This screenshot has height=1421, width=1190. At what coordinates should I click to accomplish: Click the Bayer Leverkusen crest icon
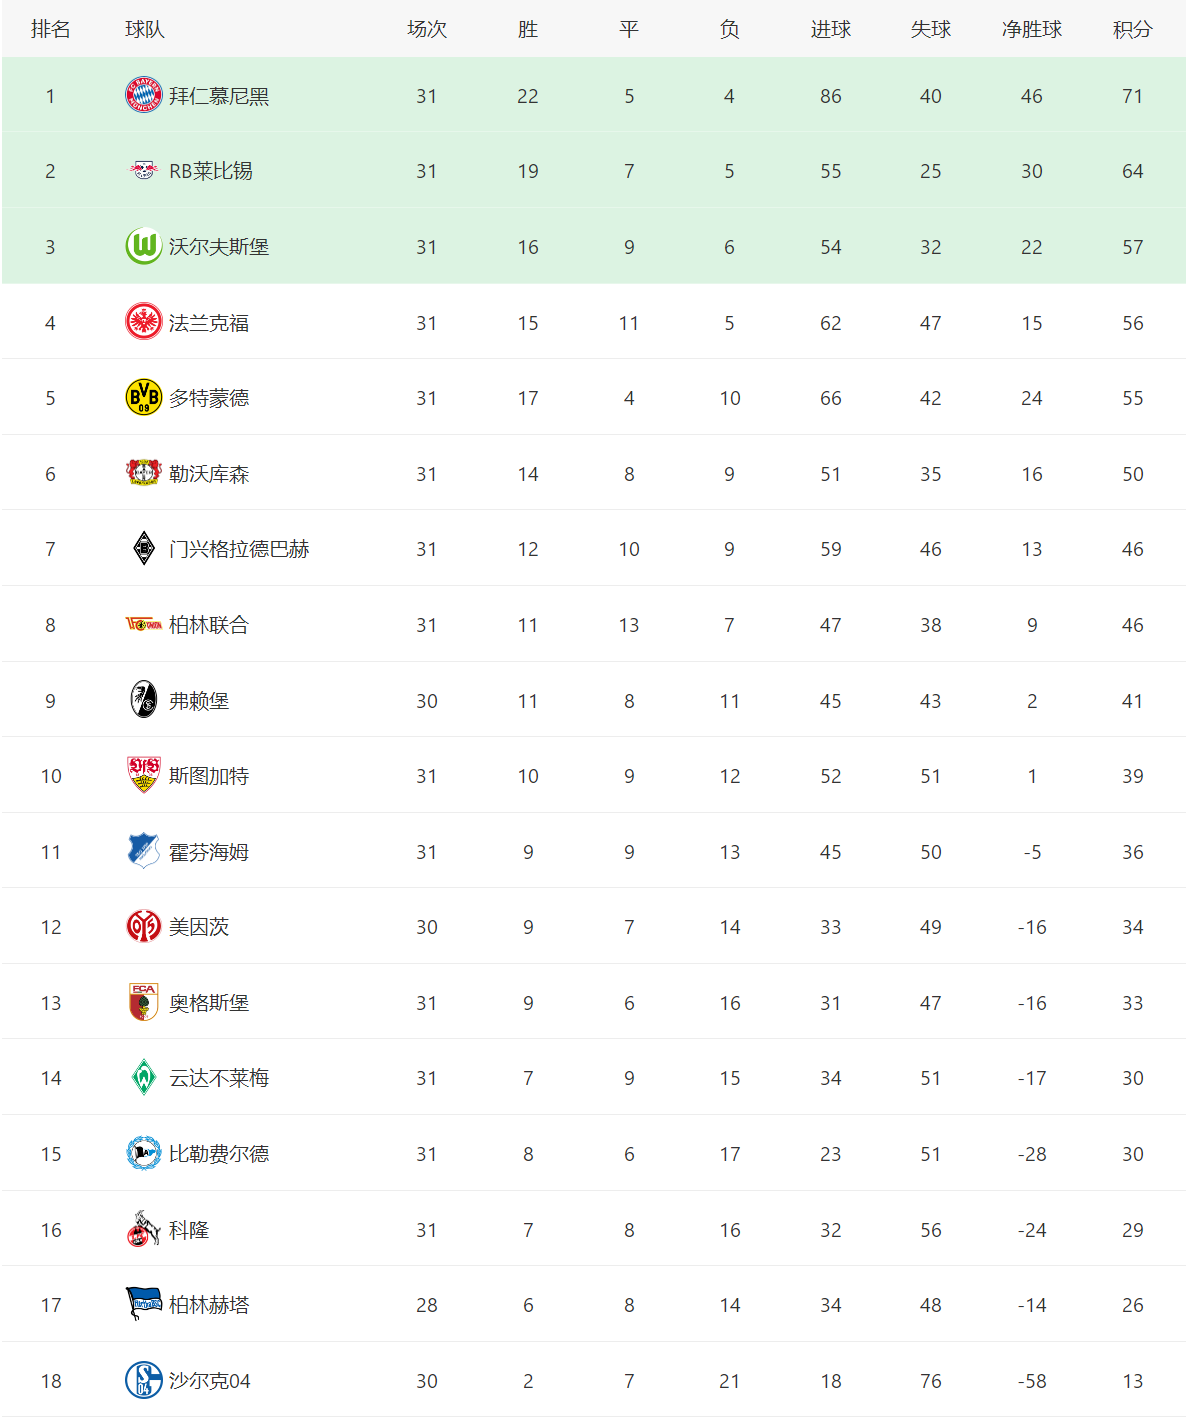tap(143, 473)
